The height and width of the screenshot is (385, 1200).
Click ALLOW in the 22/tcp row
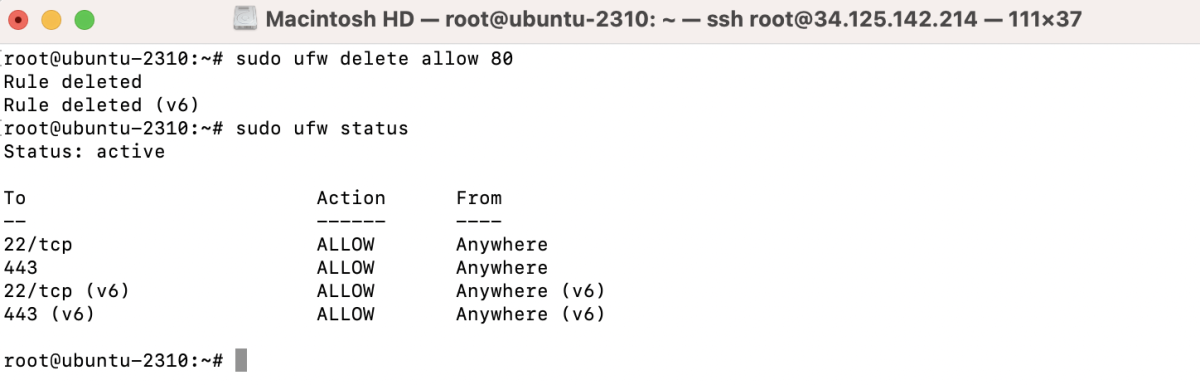pos(345,244)
